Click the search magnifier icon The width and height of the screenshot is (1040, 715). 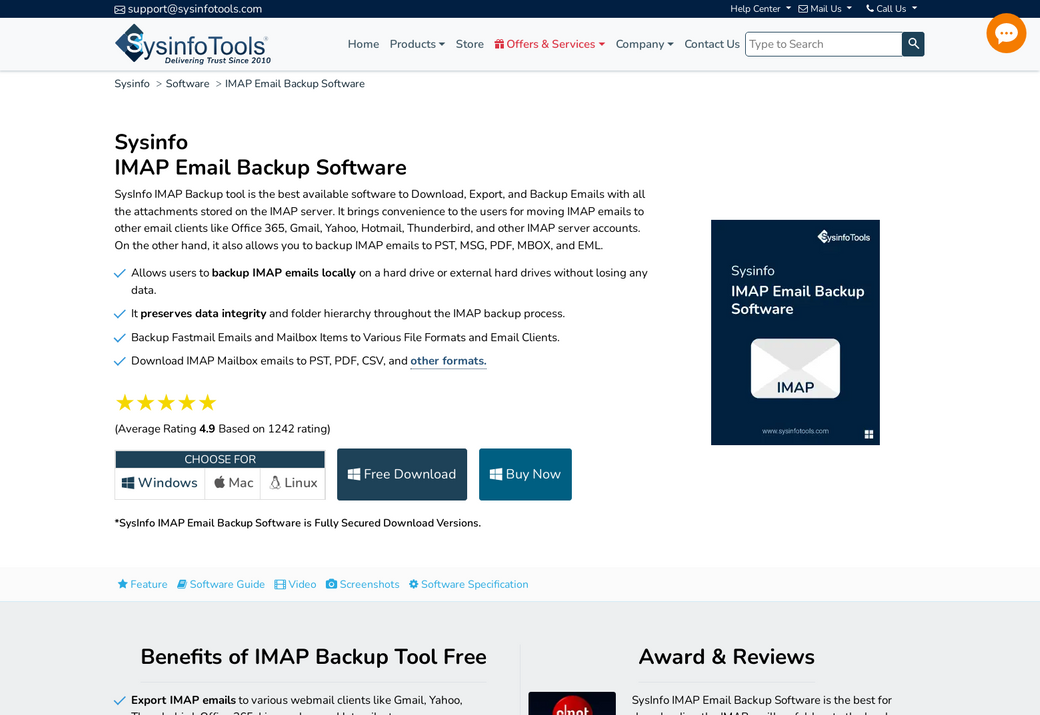click(x=913, y=44)
